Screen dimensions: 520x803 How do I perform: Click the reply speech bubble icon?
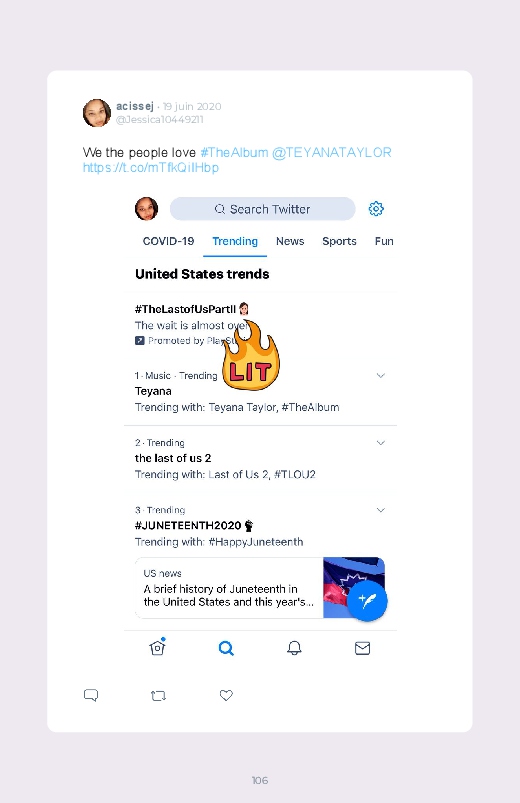click(x=91, y=695)
